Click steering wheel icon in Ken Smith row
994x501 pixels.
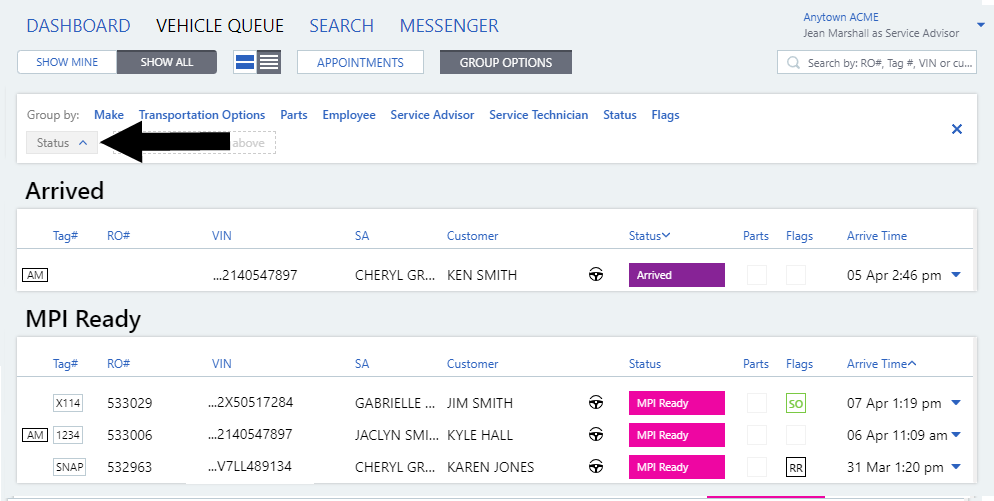596,275
